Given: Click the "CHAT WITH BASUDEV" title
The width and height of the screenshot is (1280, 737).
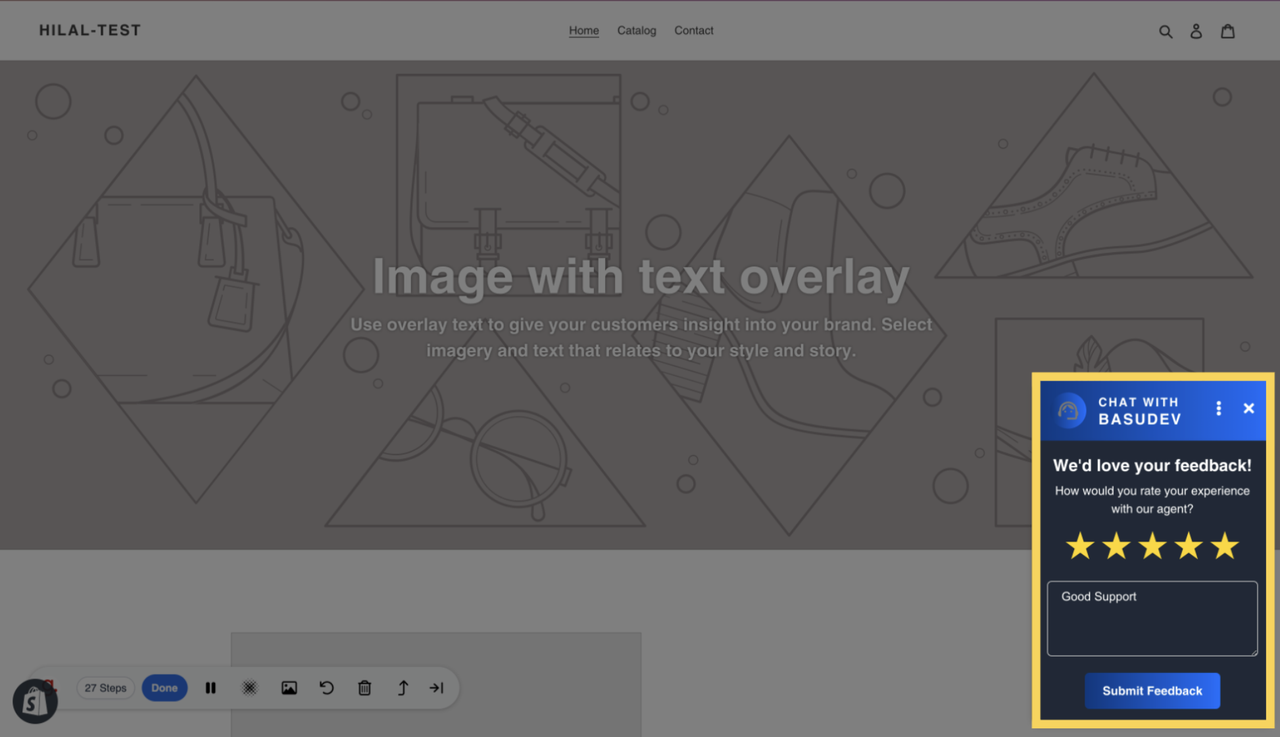Looking at the screenshot, I should click(1140, 411).
